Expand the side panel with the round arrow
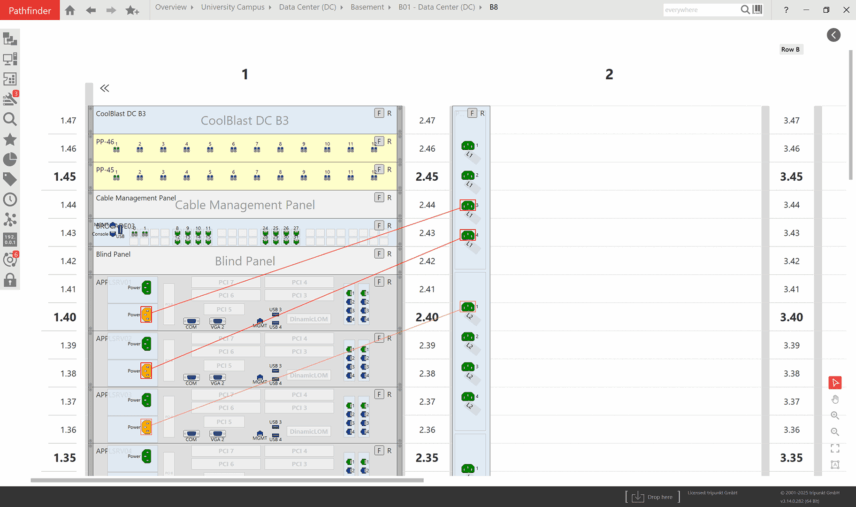 click(x=834, y=35)
